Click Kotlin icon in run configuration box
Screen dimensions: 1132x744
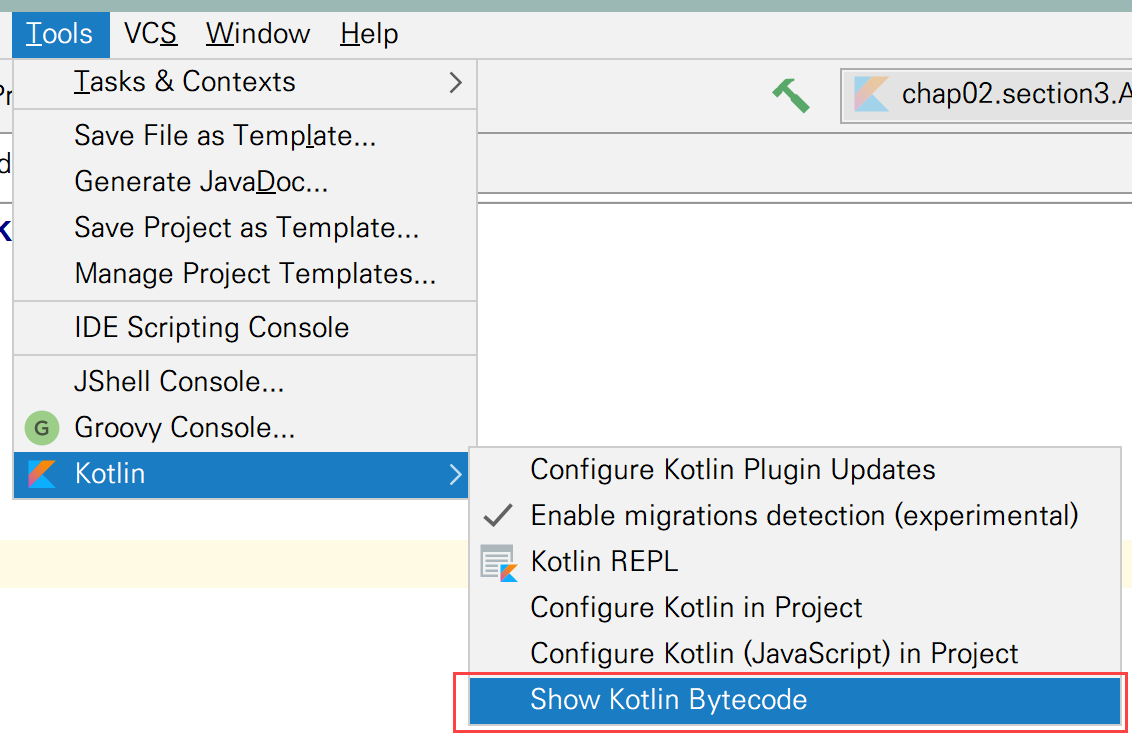click(871, 95)
